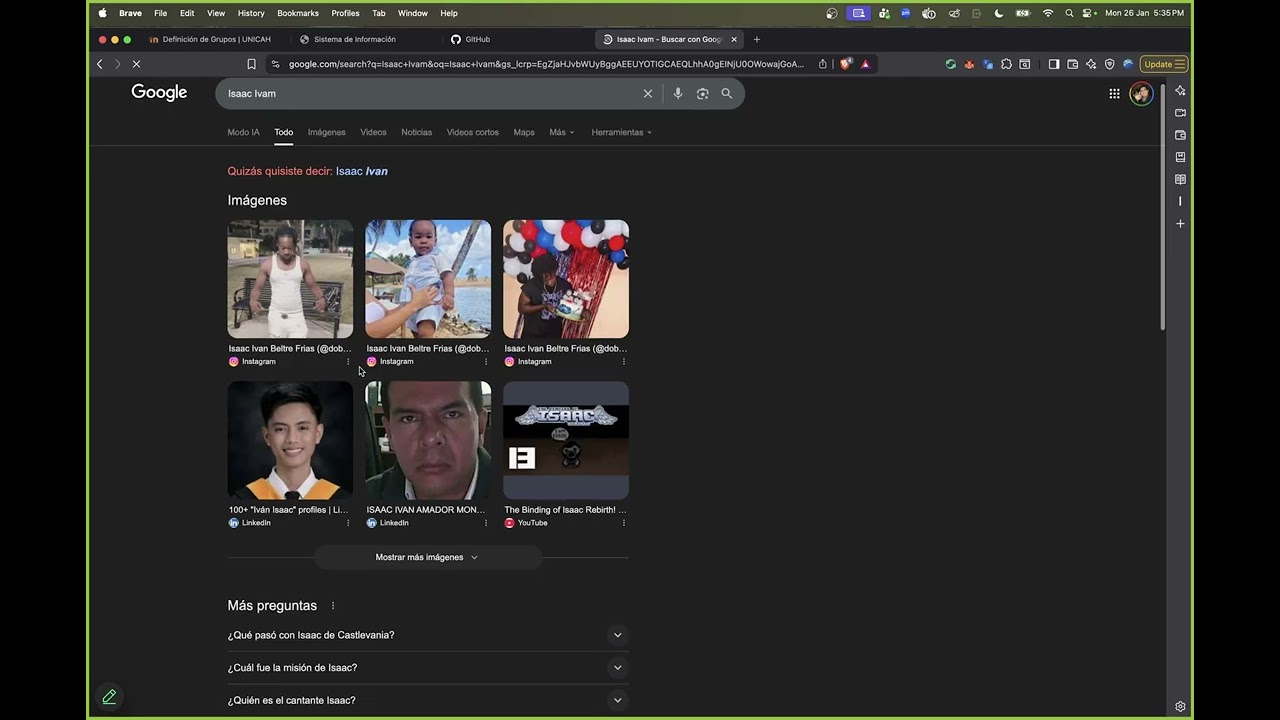Expand the Más search filter dropdown
Viewport: 1280px width, 720px height.
tap(561, 132)
